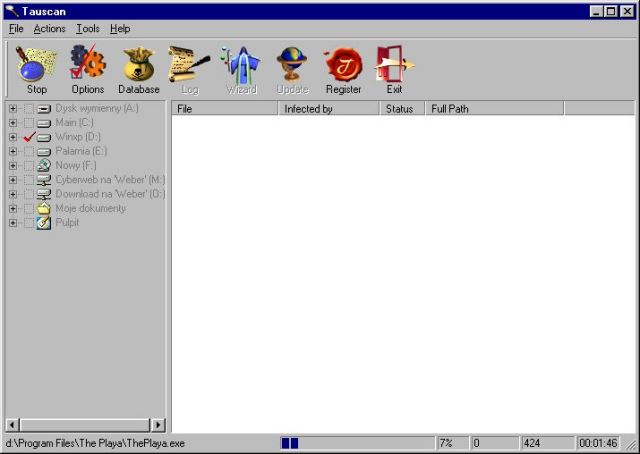The width and height of the screenshot is (640, 454).
Task: Uncheck the Winxp (D:) red checkmark
Action: click(x=29, y=137)
